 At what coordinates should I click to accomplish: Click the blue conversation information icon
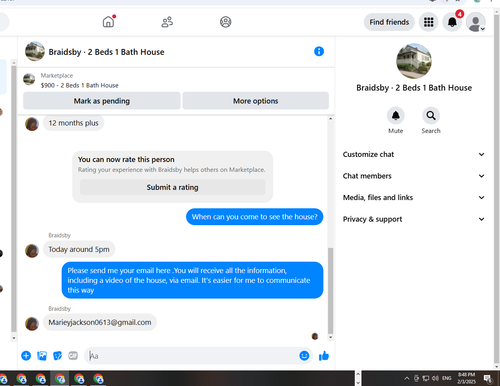pyautogui.click(x=319, y=51)
